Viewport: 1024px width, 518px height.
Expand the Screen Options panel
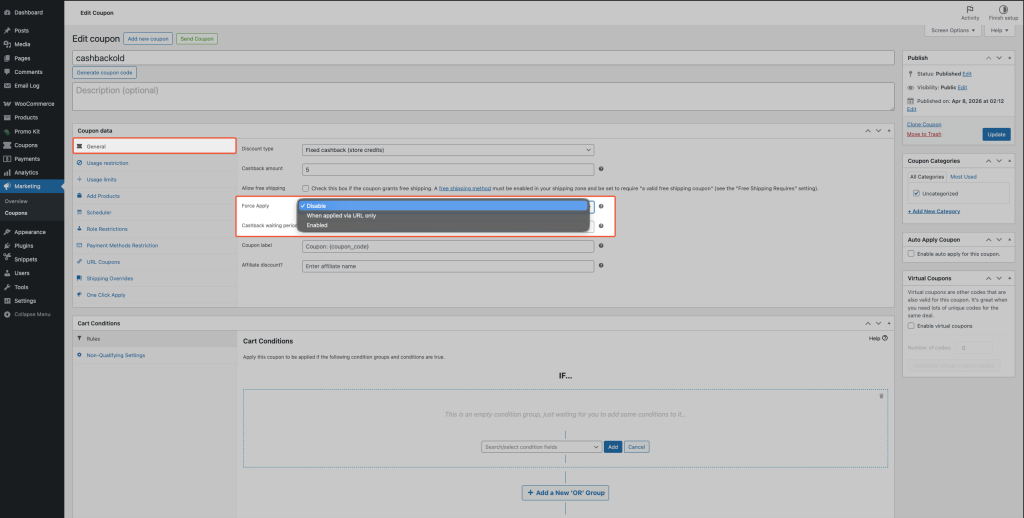(953, 31)
